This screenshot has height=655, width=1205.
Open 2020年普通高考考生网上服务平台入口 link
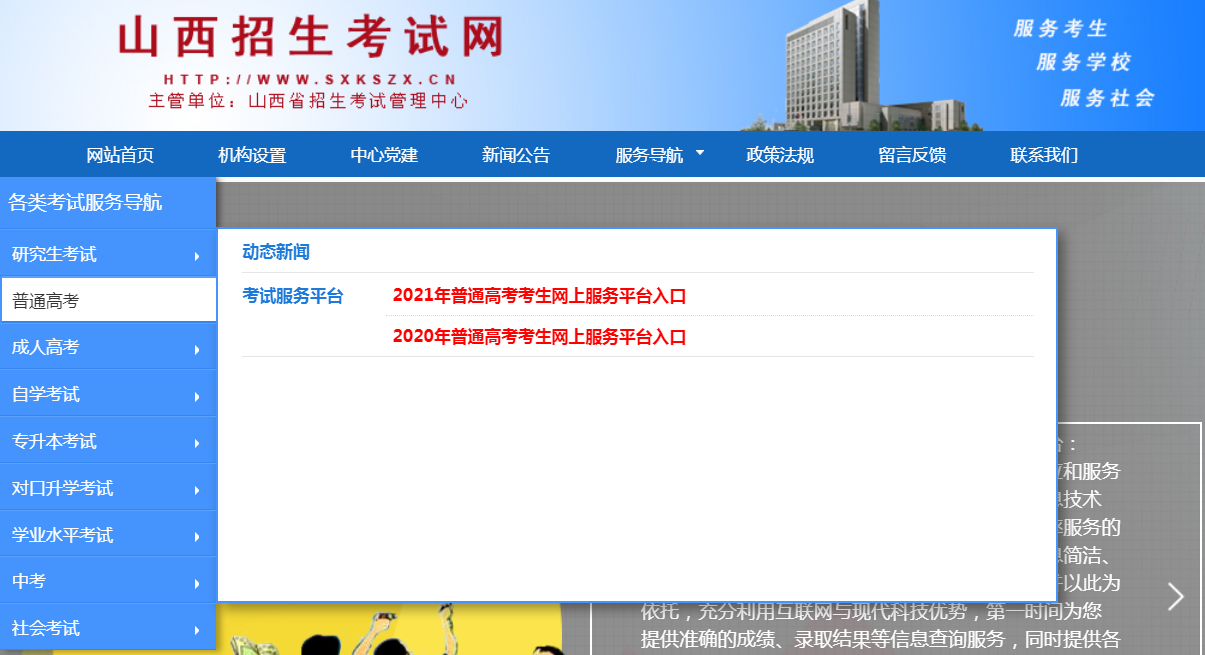(x=541, y=338)
